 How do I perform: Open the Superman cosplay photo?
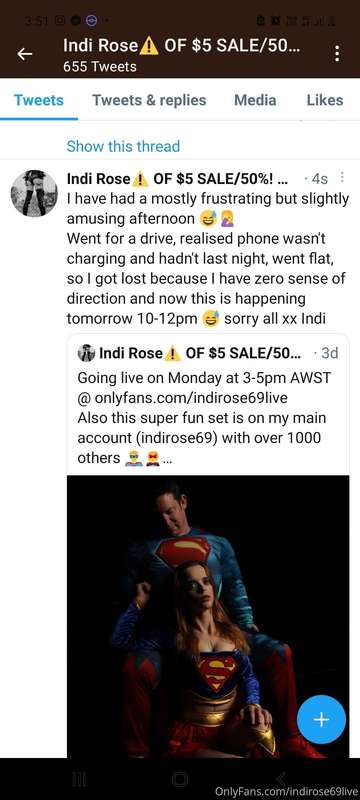click(x=208, y=616)
